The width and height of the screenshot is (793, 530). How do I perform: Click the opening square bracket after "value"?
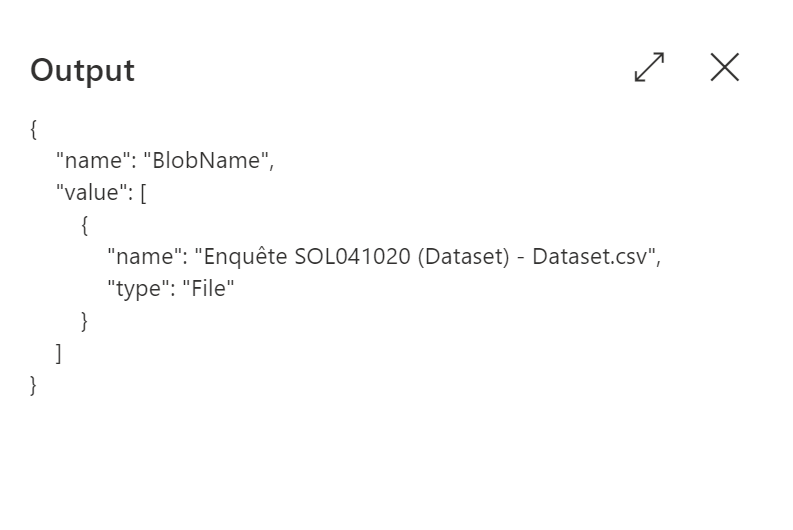[x=144, y=192]
